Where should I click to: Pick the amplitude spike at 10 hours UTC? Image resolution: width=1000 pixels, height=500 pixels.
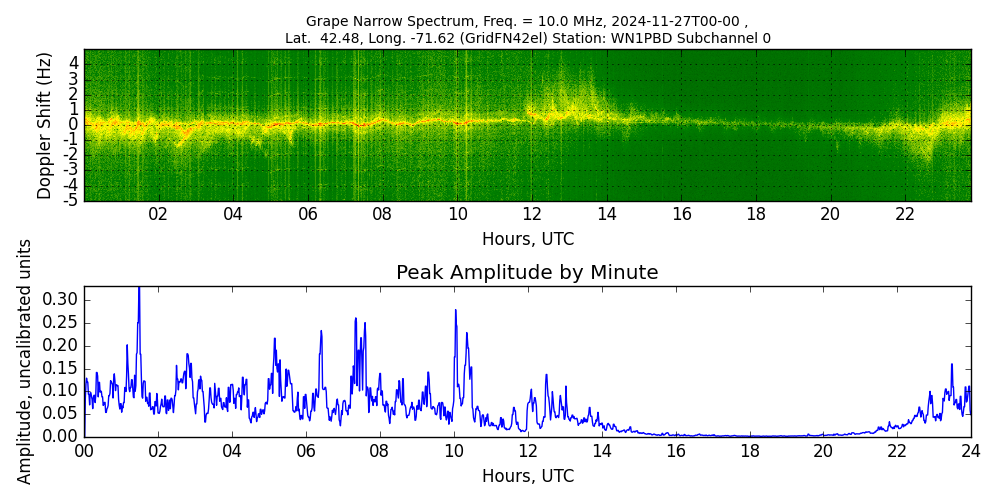tap(455, 312)
